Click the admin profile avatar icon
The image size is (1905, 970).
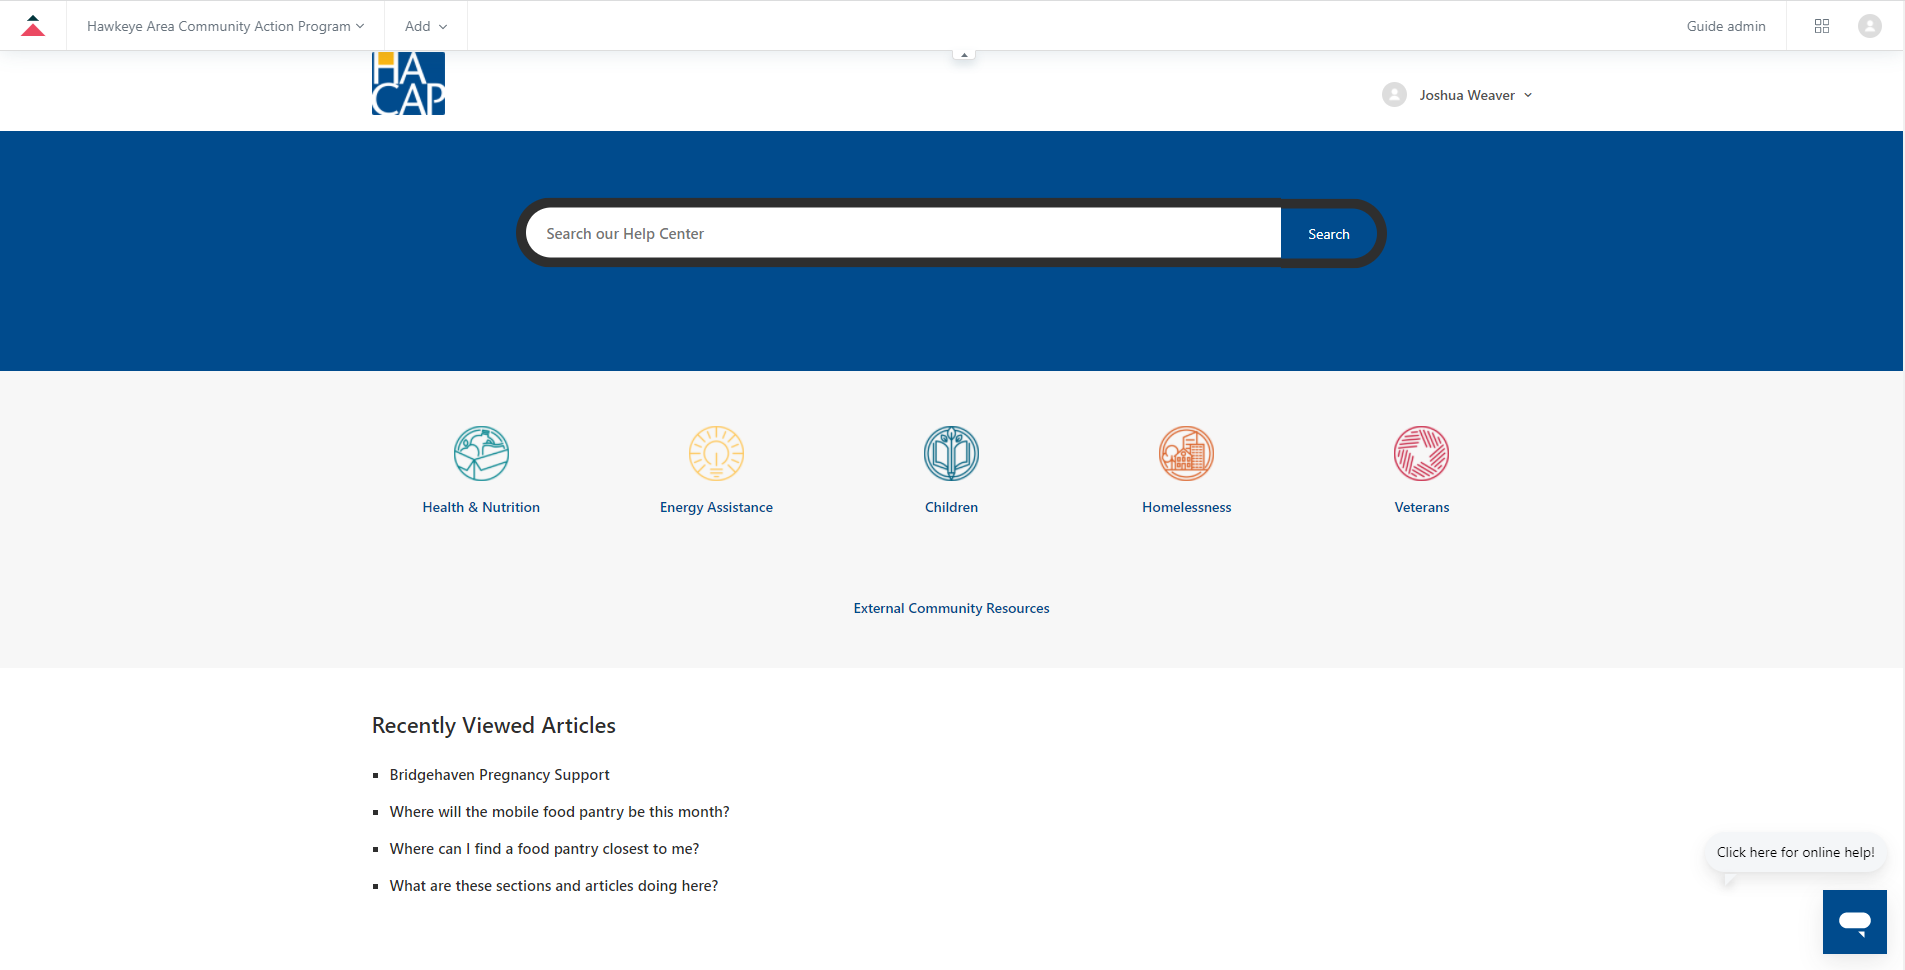pos(1869,26)
